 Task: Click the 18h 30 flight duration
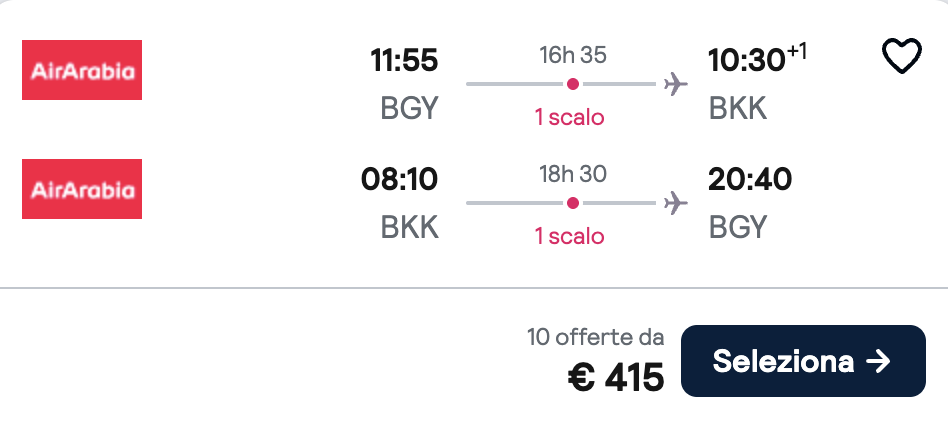click(x=573, y=174)
